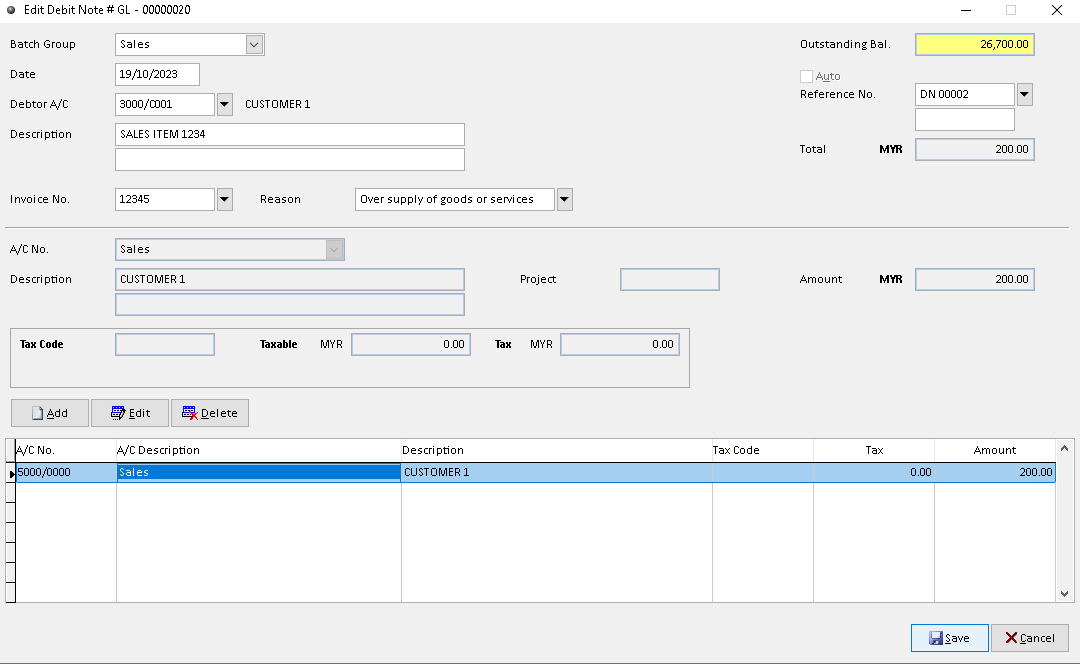Click the Total MYR amount field

coord(975,150)
